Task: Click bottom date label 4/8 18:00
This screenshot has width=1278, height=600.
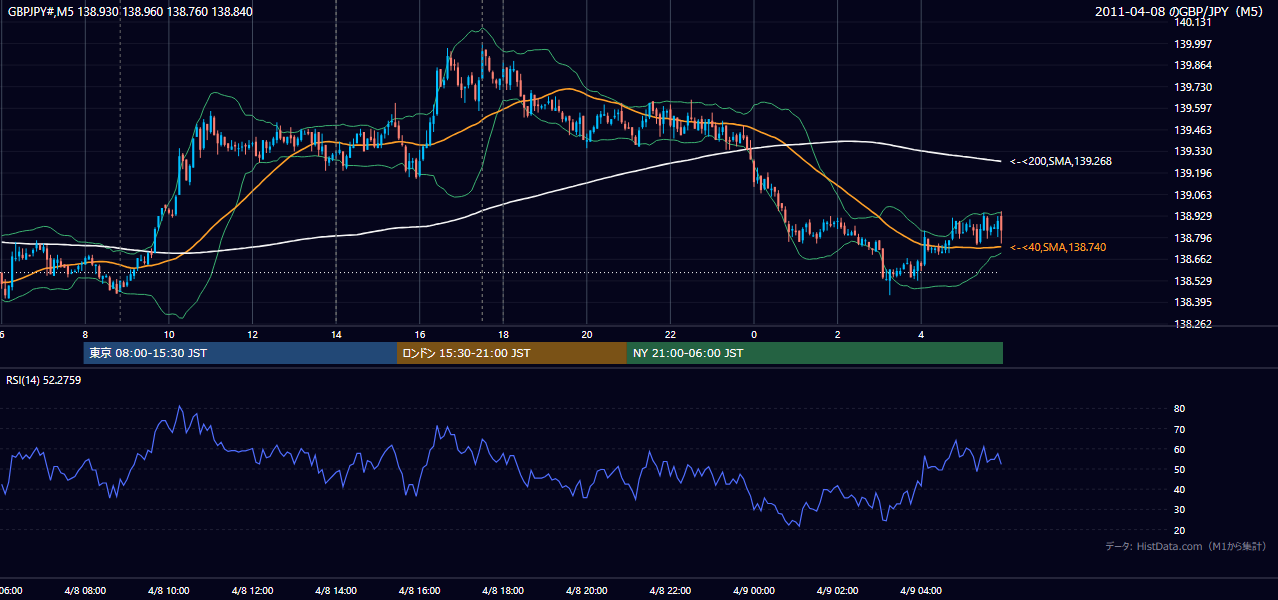Action: pos(502,591)
